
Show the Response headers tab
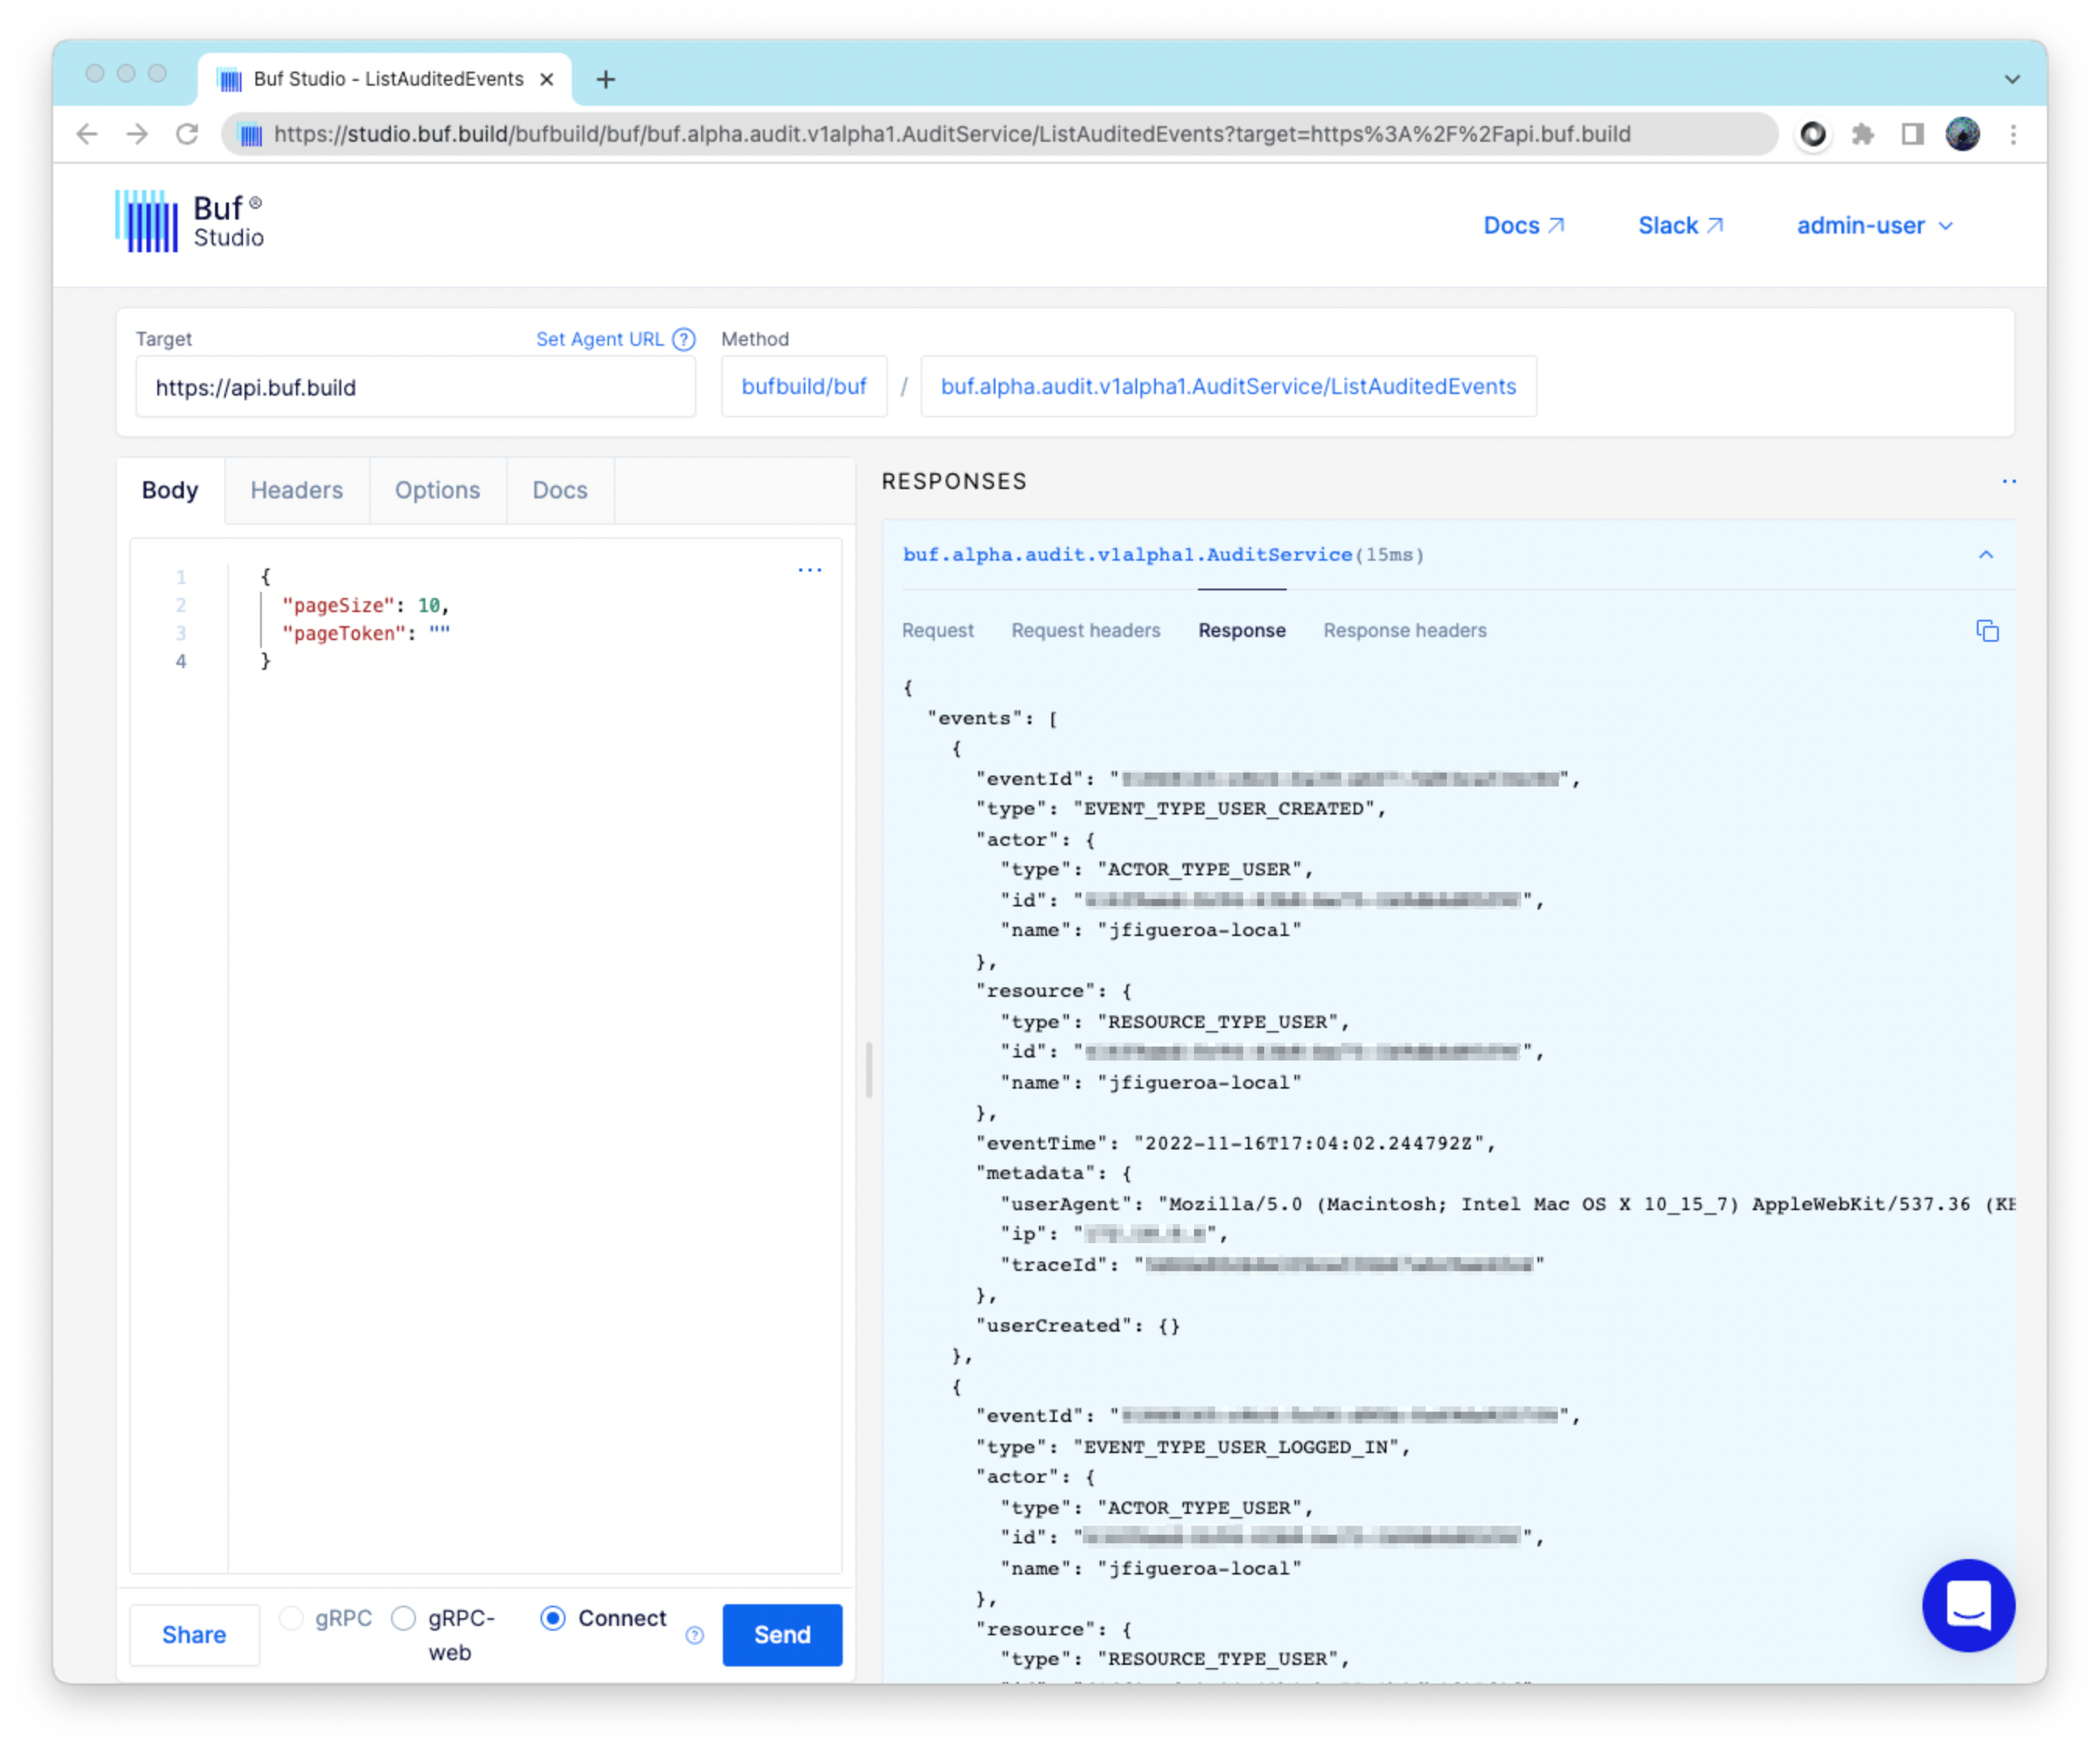[1405, 630]
